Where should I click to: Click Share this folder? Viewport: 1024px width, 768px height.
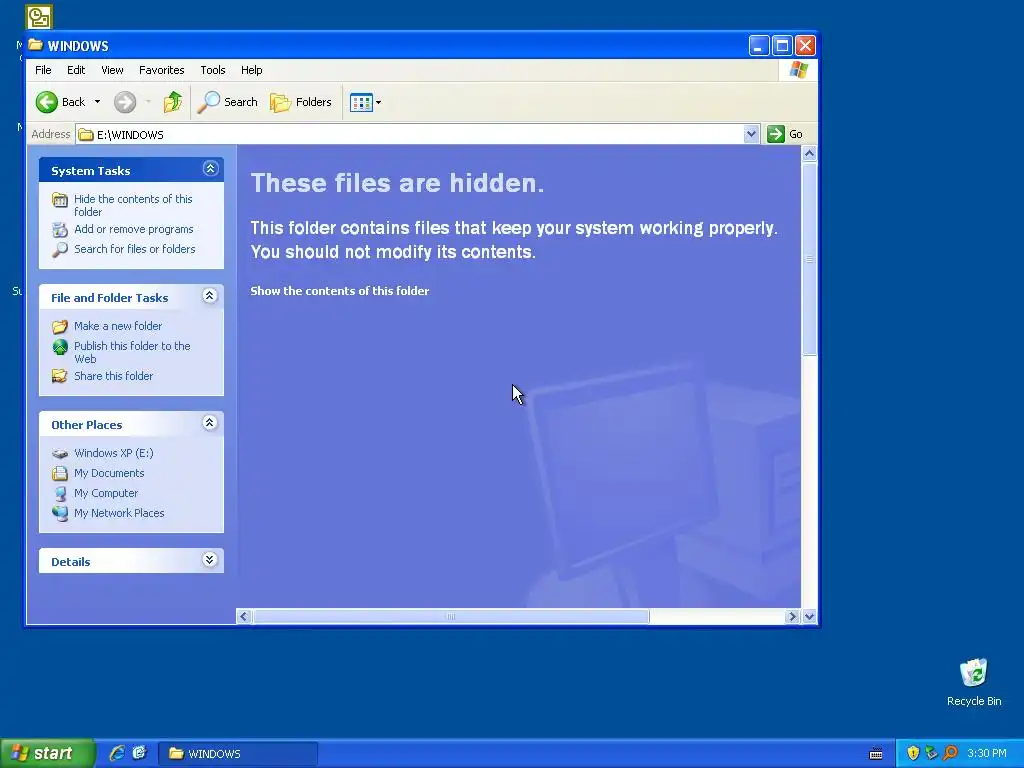click(114, 376)
